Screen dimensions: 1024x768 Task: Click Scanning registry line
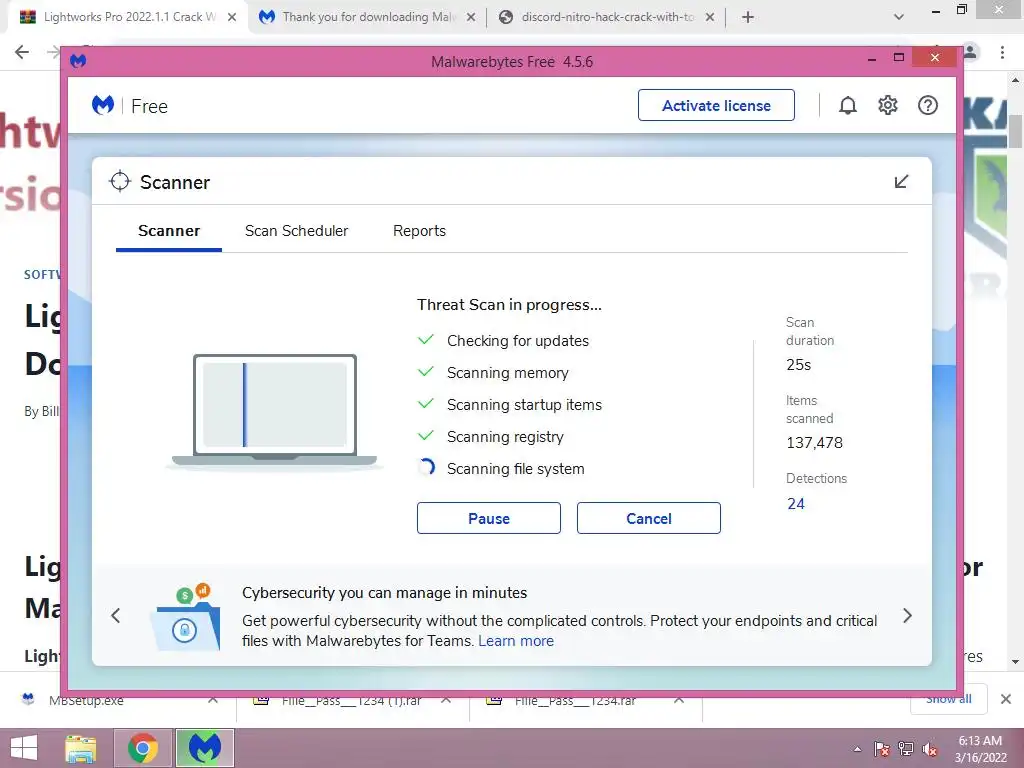point(505,436)
